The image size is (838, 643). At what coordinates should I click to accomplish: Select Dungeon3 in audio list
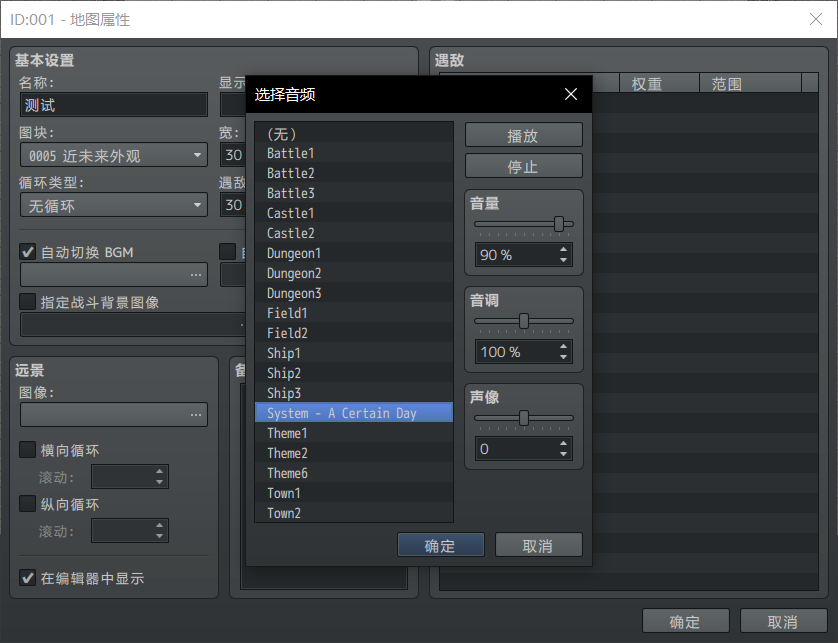354,293
